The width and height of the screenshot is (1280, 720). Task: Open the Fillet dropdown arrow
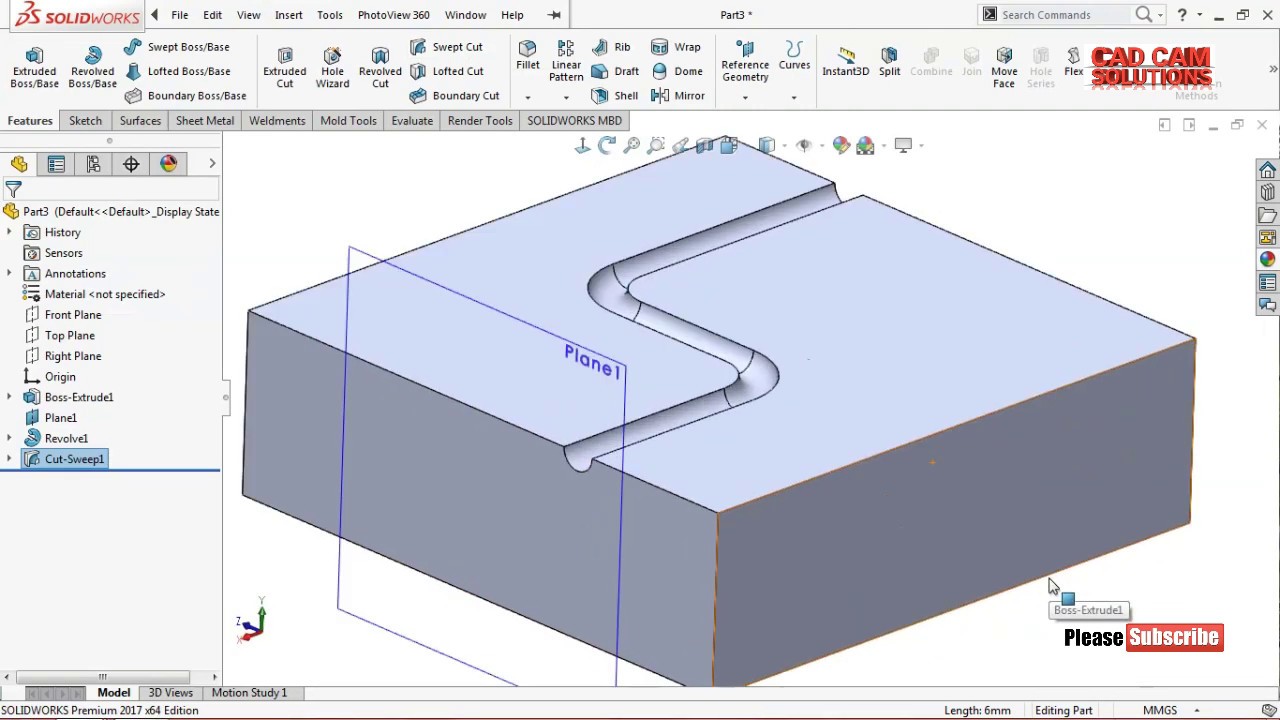coord(528,97)
